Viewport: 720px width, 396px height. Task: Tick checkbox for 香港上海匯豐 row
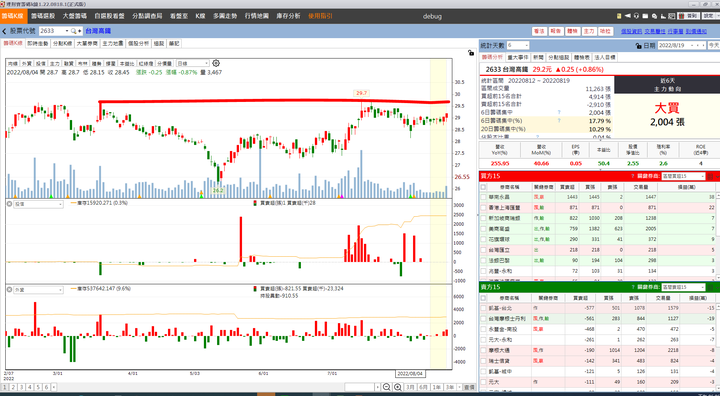(x=483, y=208)
